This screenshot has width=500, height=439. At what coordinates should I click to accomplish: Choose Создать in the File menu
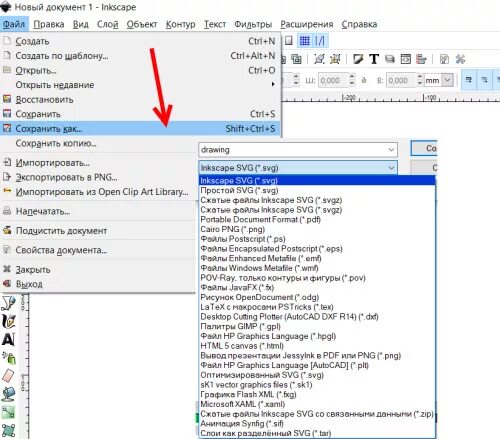click(x=140, y=41)
